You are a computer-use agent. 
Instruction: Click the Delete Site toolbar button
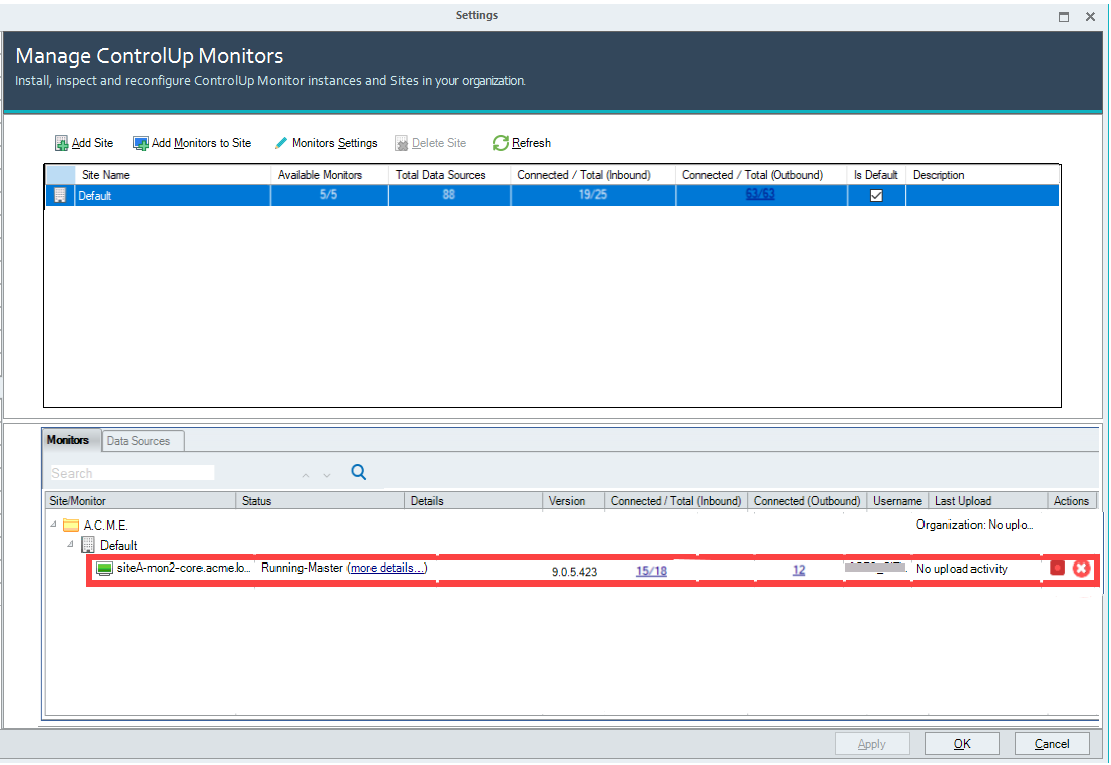point(431,143)
